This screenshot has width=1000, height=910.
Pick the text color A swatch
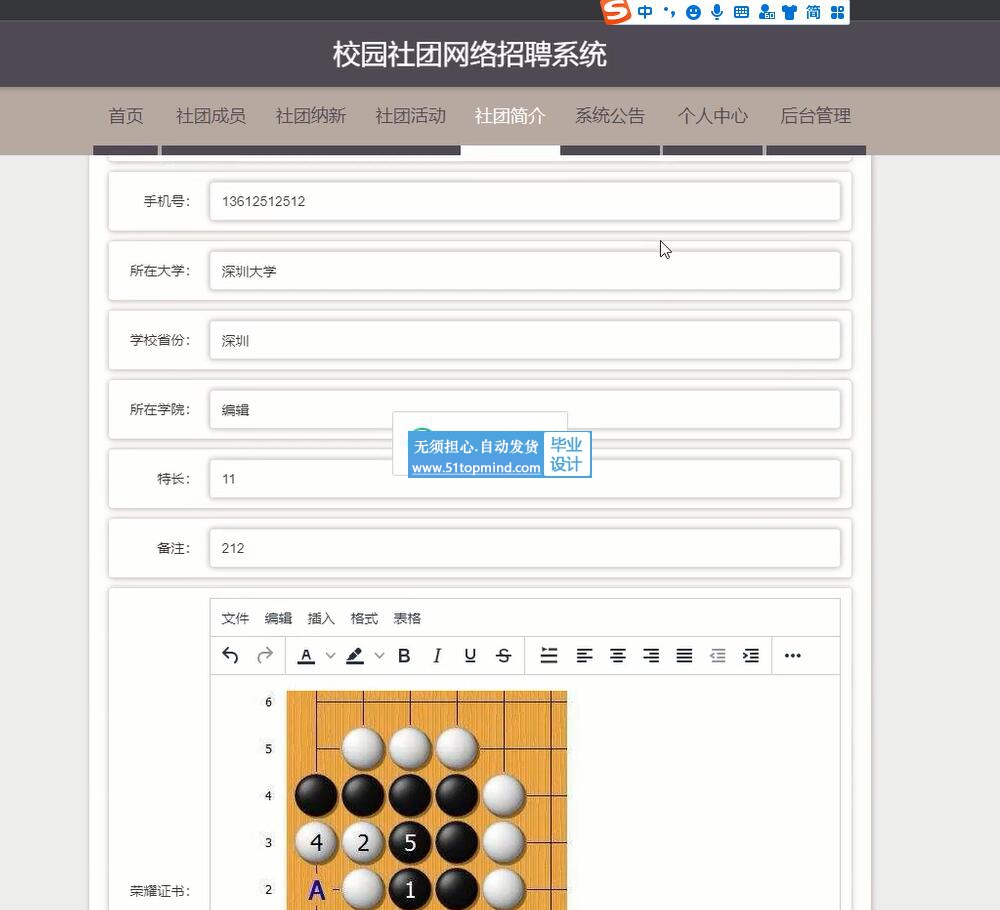[306, 656]
